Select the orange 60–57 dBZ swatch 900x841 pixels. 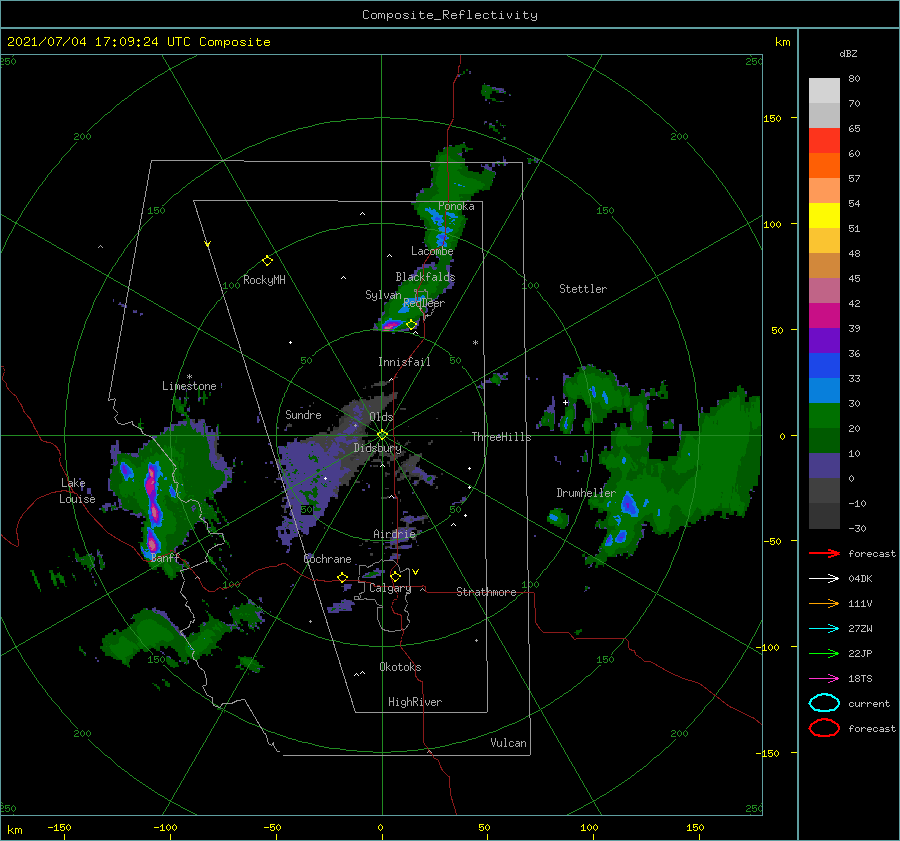[x=824, y=165]
